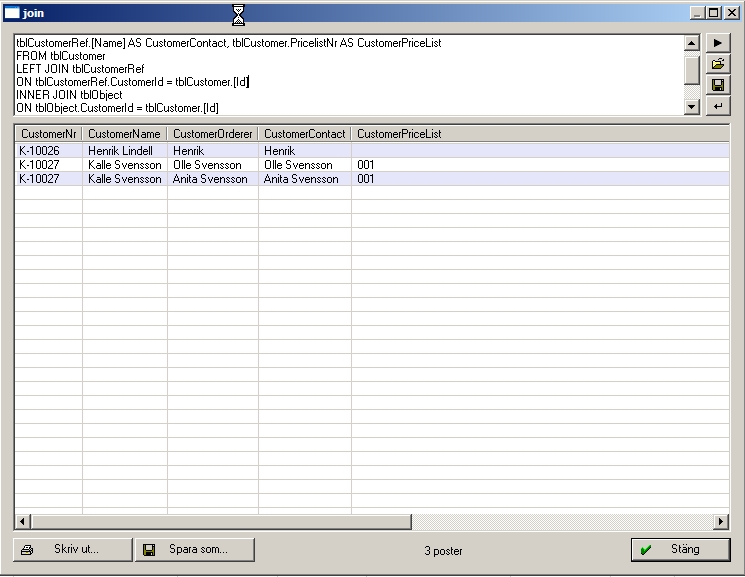Sort by CustomerNr column header
Screen dimensions: 745x577
click(48, 134)
